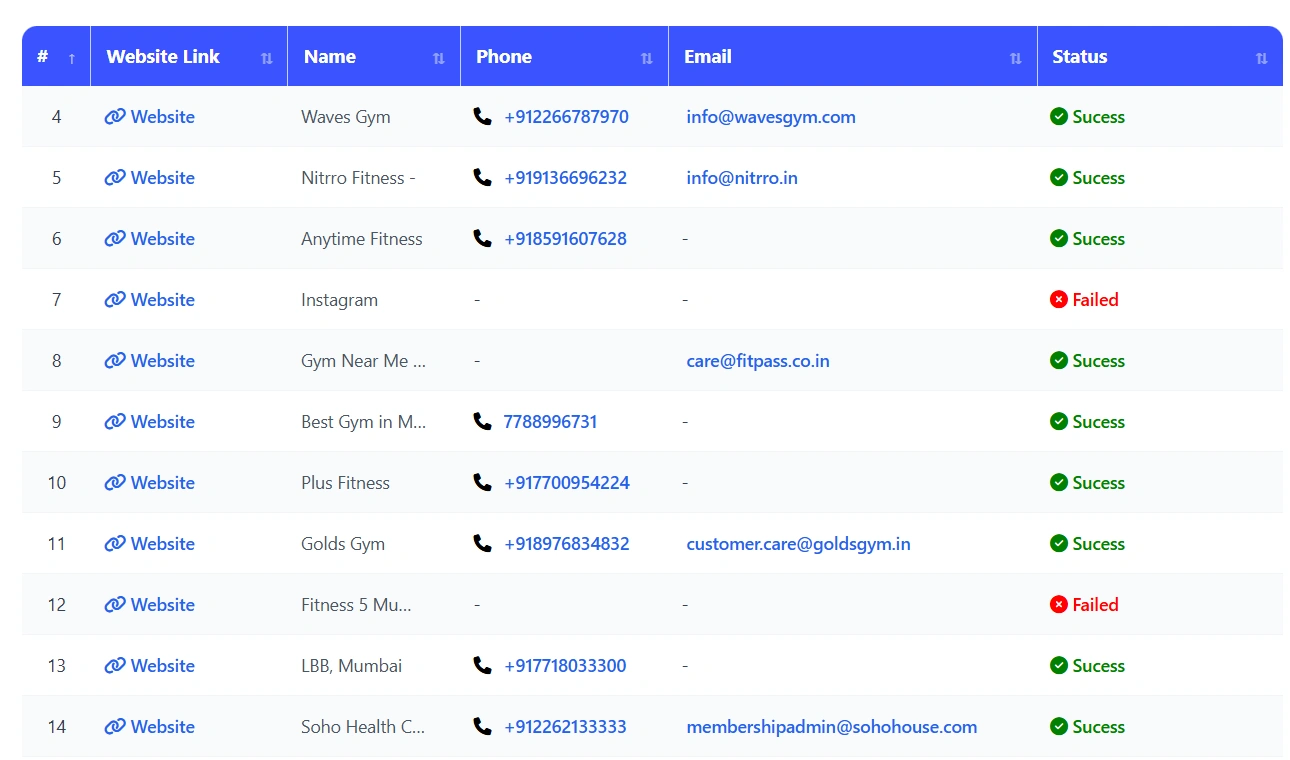Click the red Failed icon on the Instagram row
Viewport: 1290px width, 760px height.
coord(1058,299)
